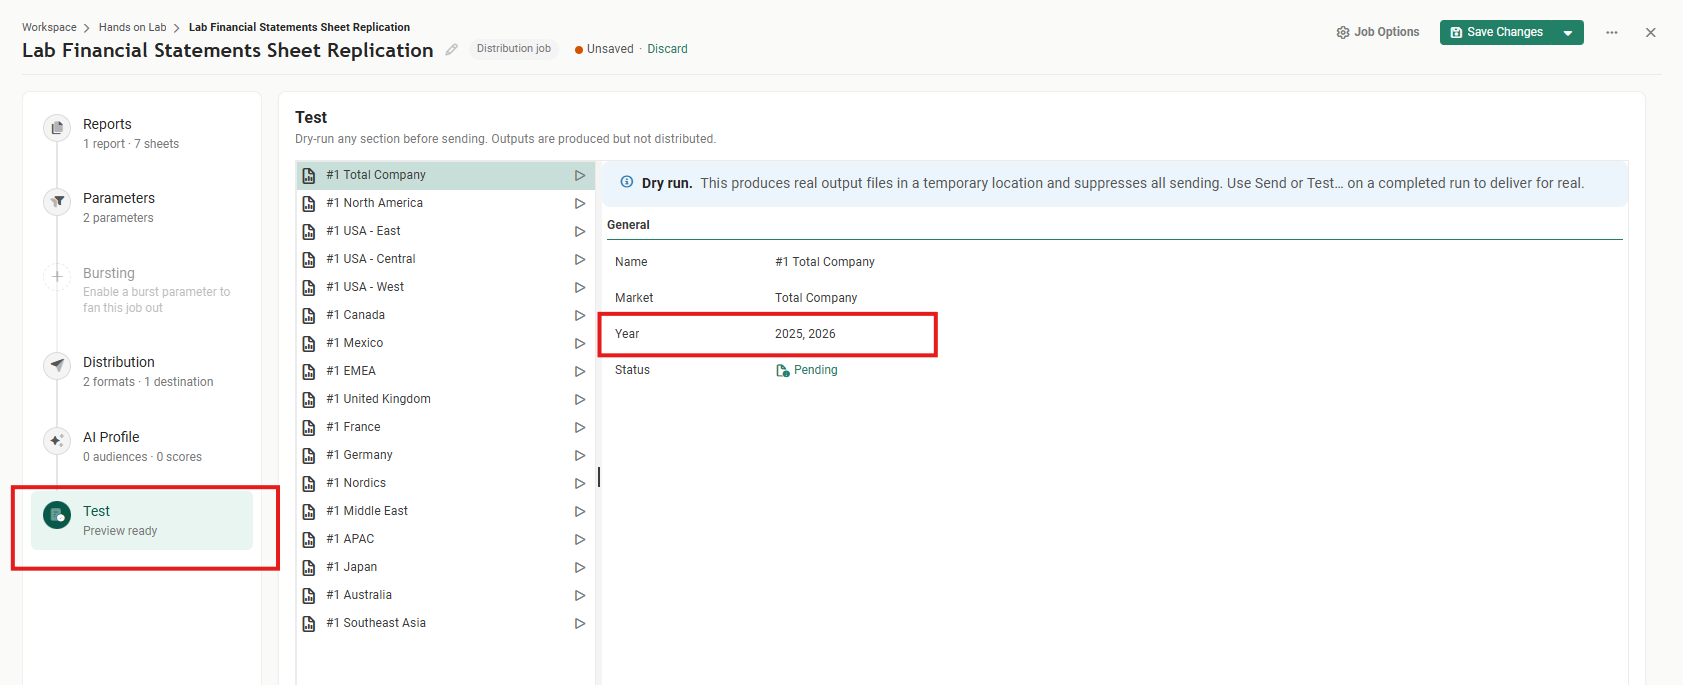1683x685 pixels.
Task: Discard unsaved changes
Action: (667, 49)
